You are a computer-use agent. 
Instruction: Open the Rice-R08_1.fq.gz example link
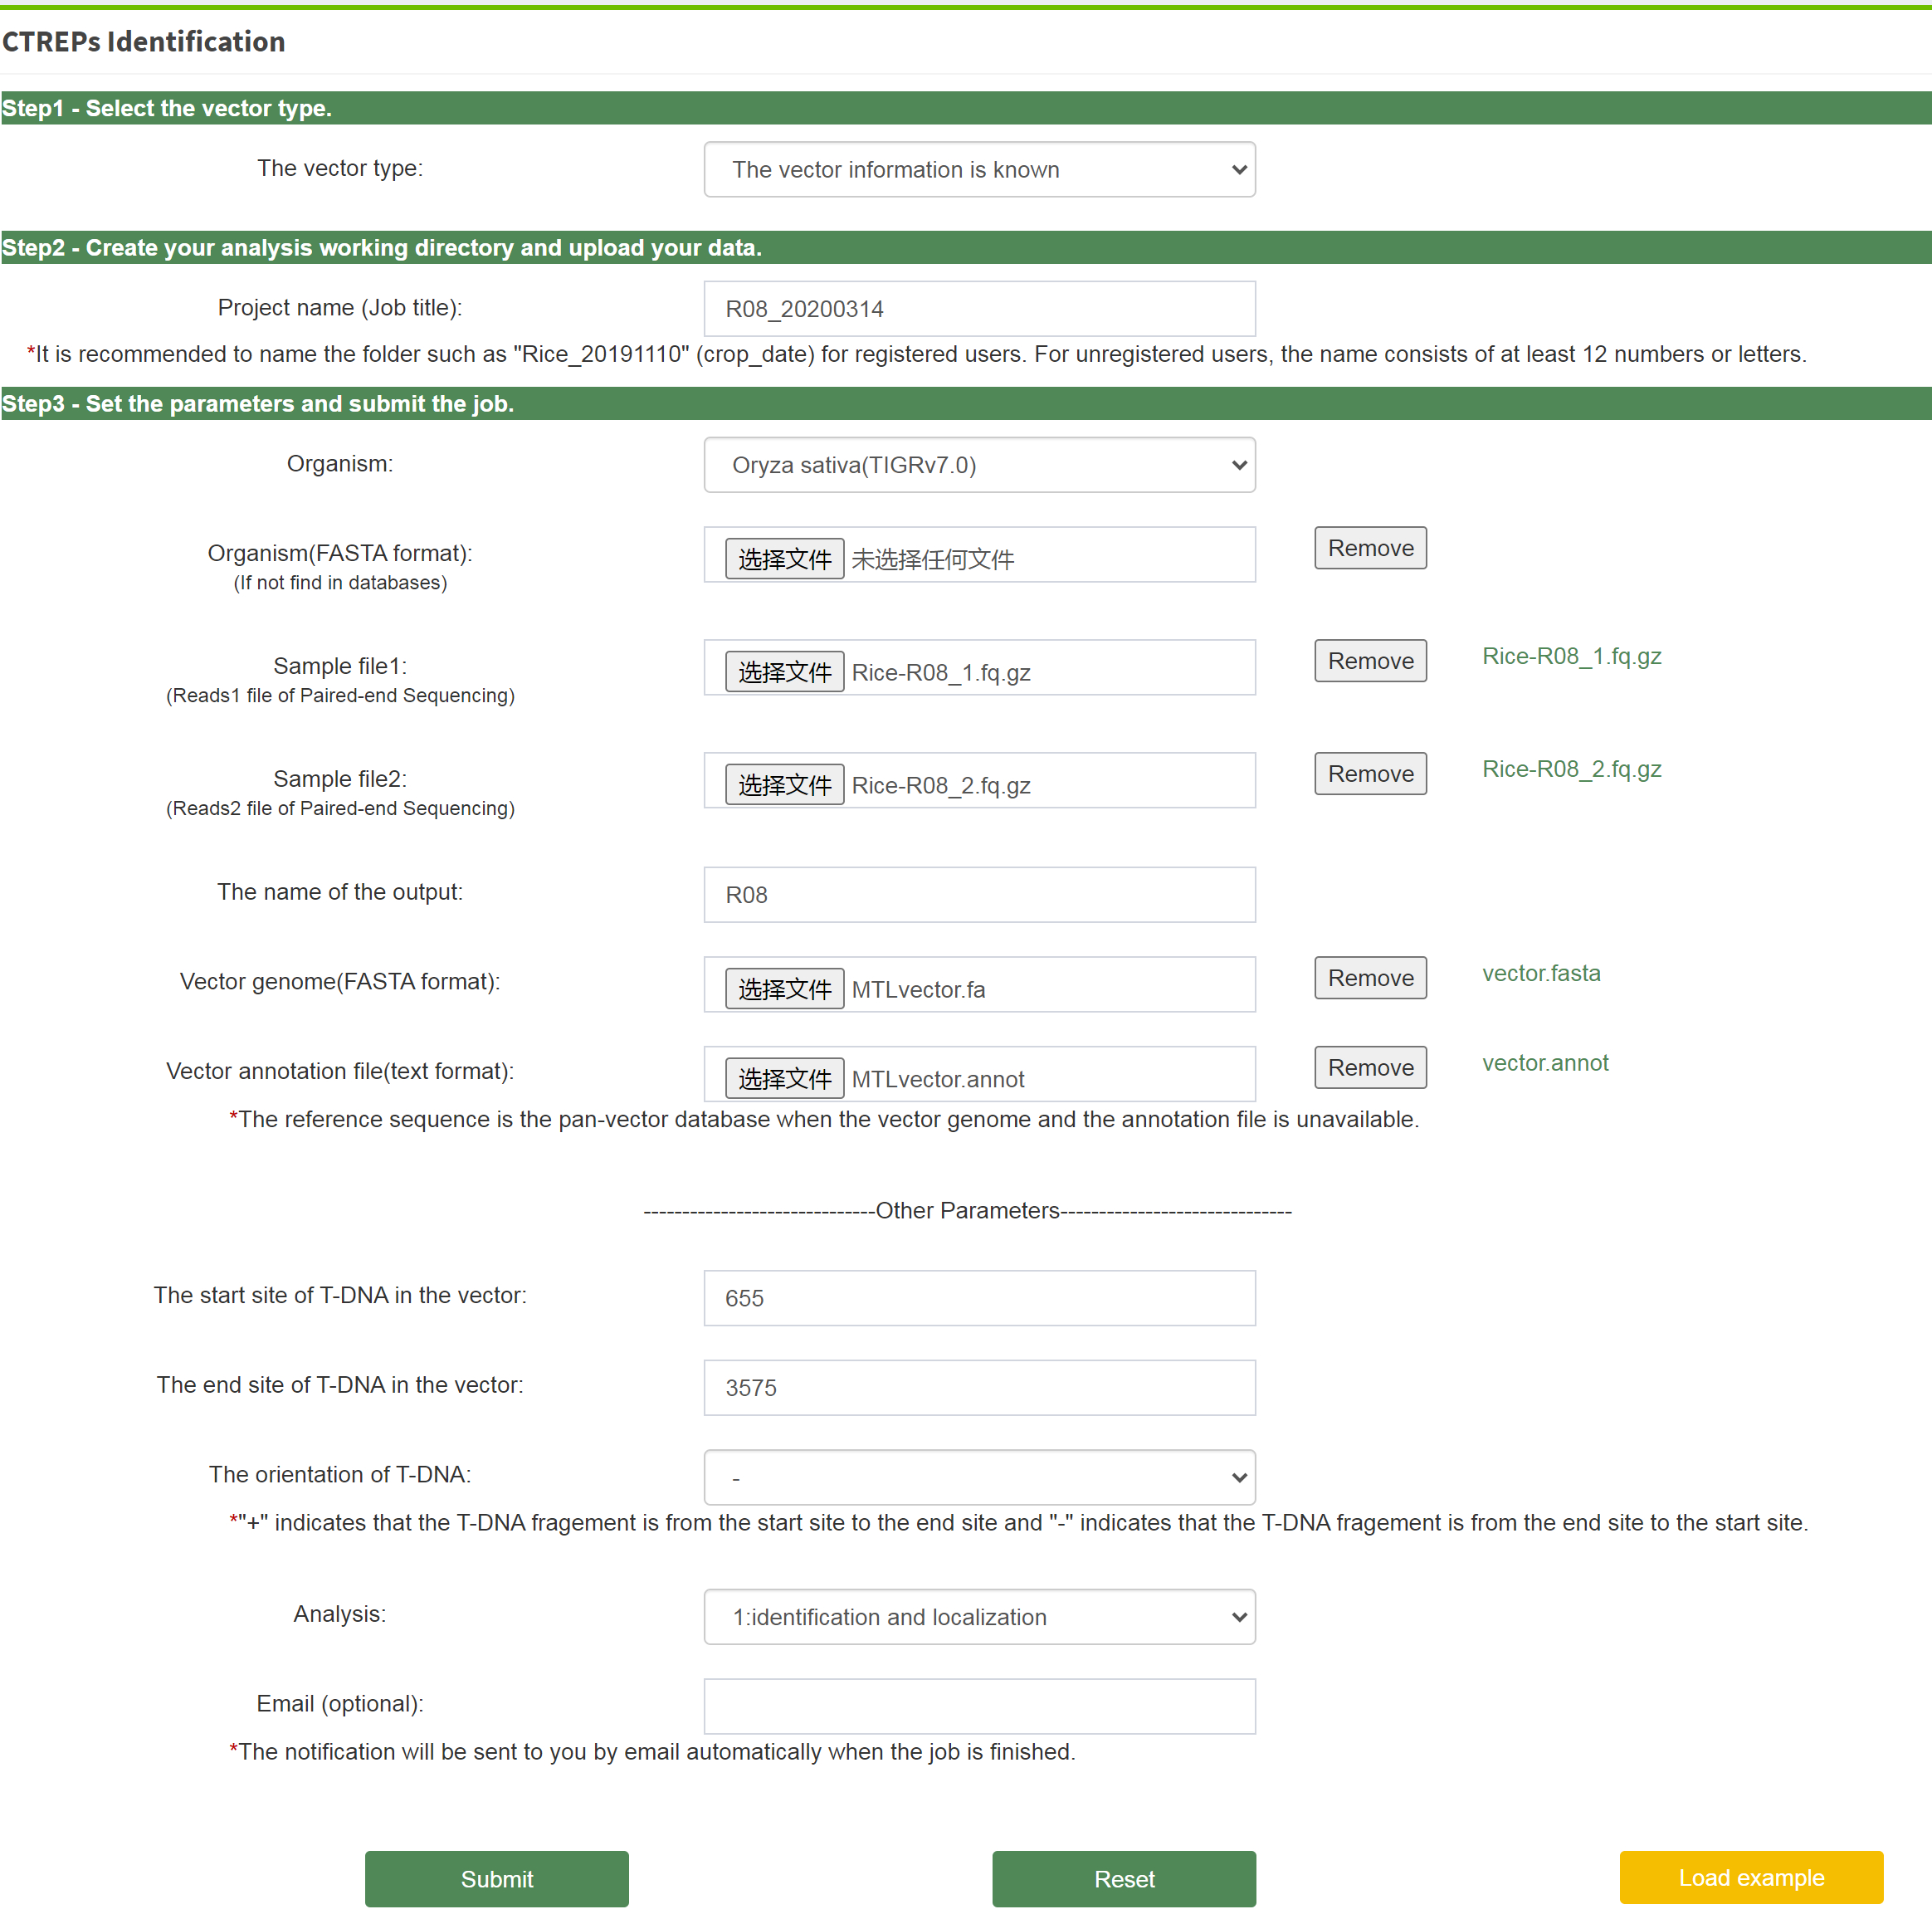tap(1571, 656)
